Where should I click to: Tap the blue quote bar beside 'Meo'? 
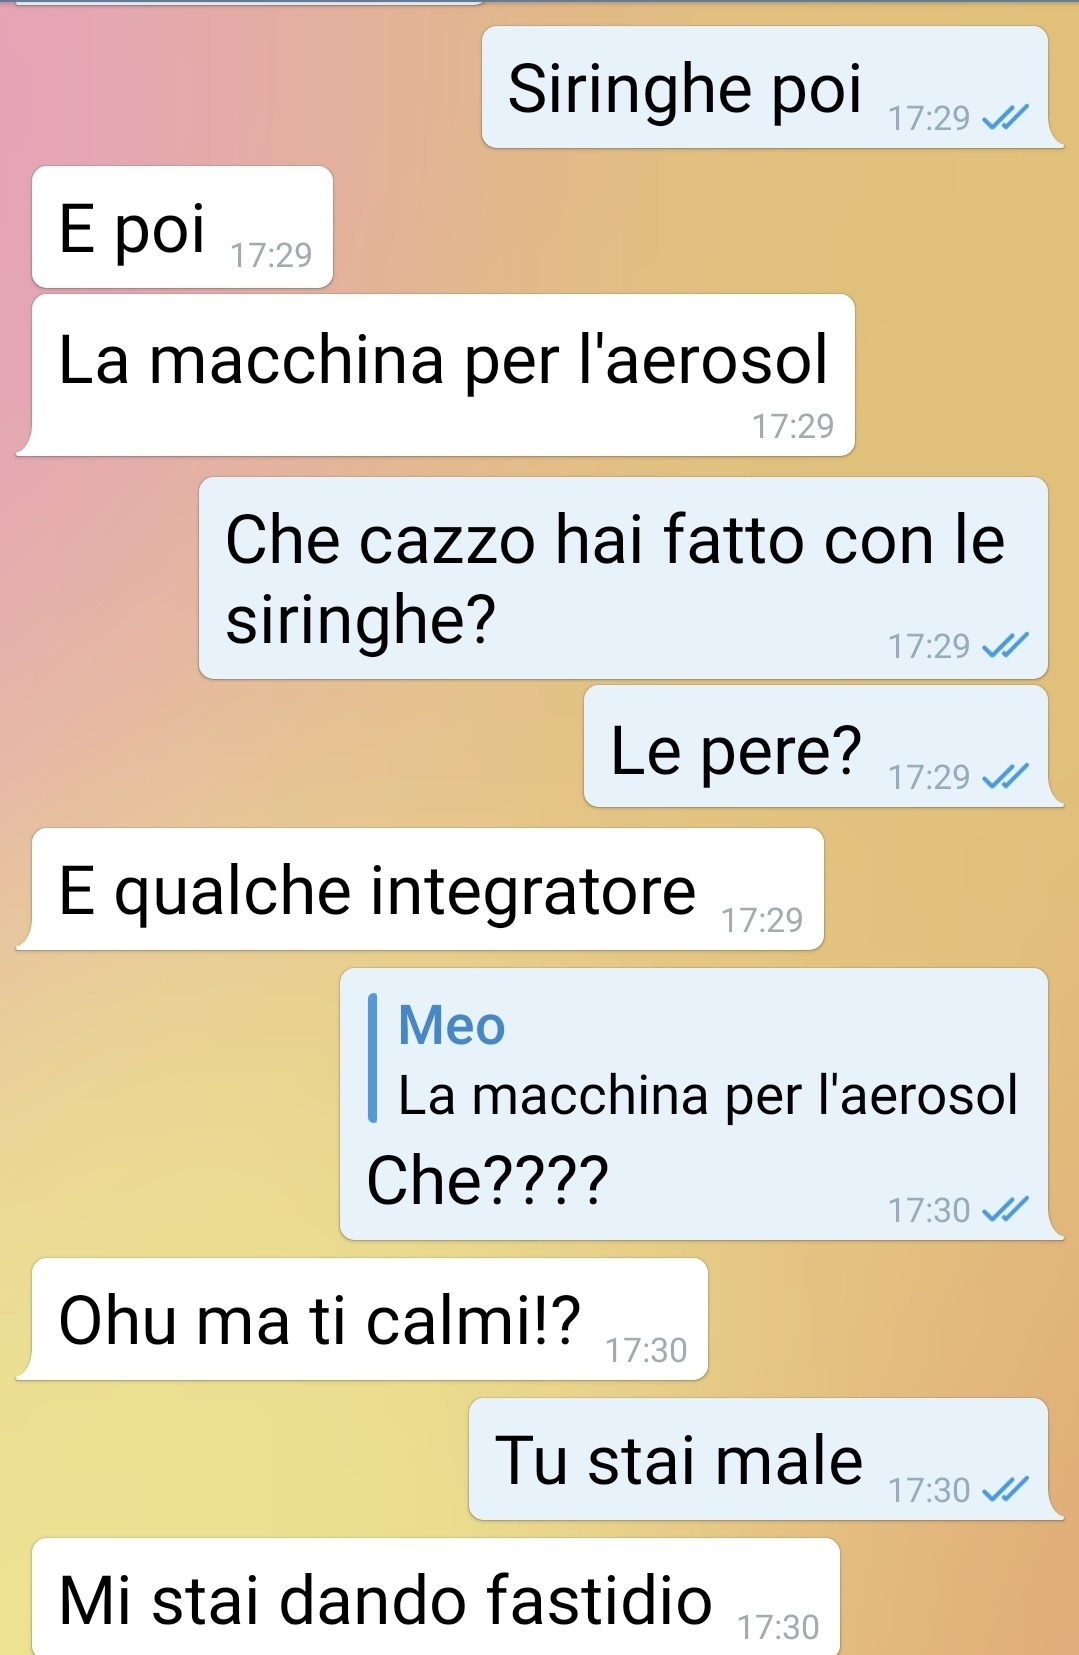[373, 1058]
